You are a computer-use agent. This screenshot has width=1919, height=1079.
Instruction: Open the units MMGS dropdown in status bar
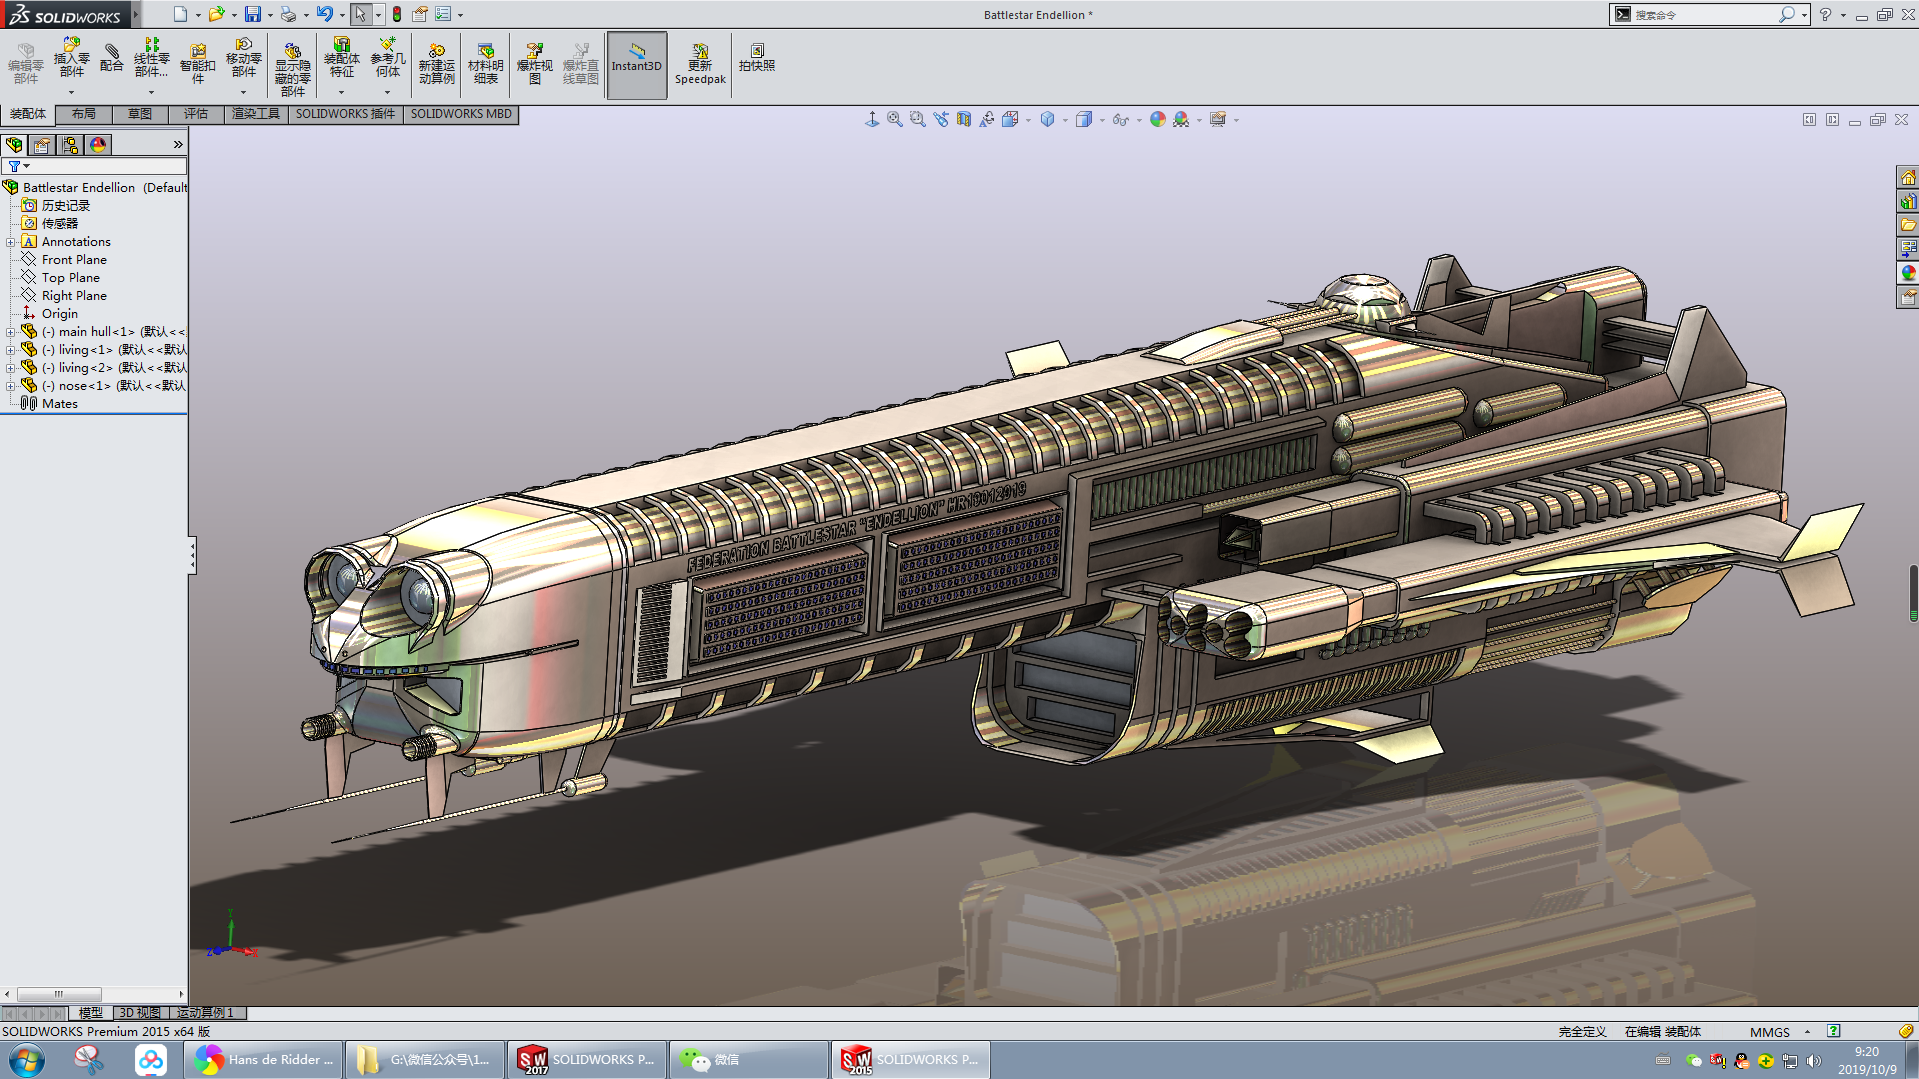click(1806, 1031)
